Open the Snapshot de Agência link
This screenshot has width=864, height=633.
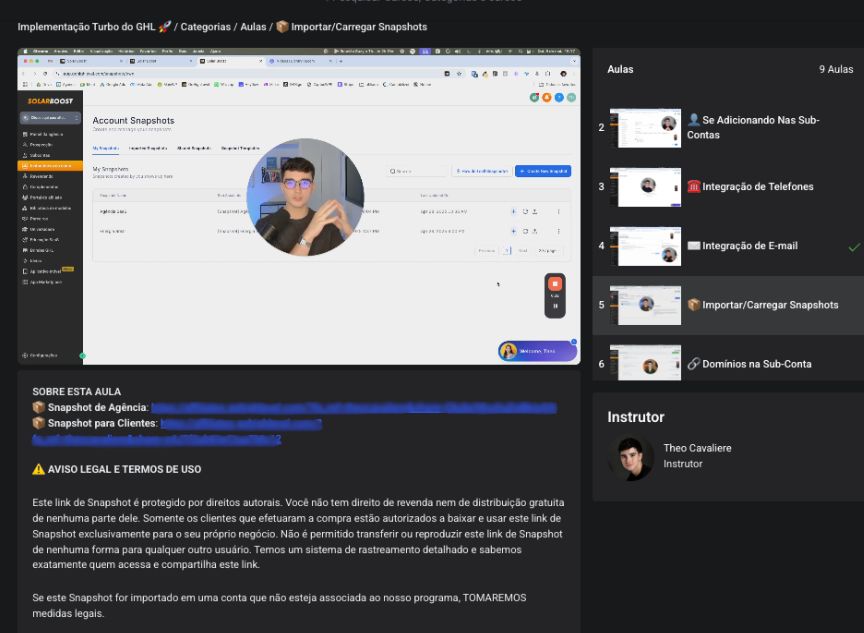(354, 408)
